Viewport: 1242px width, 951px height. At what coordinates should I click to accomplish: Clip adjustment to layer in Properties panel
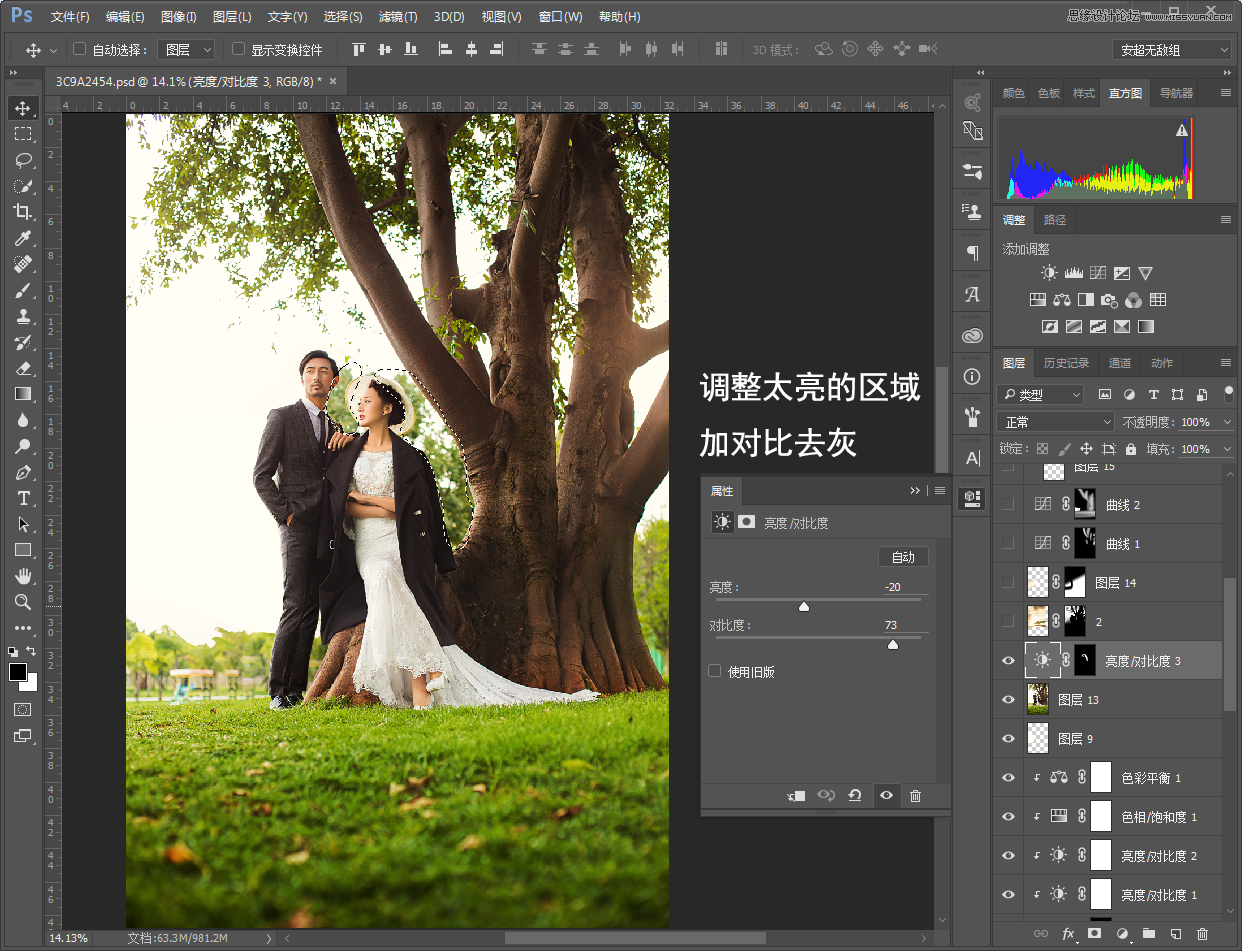click(797, 796)
